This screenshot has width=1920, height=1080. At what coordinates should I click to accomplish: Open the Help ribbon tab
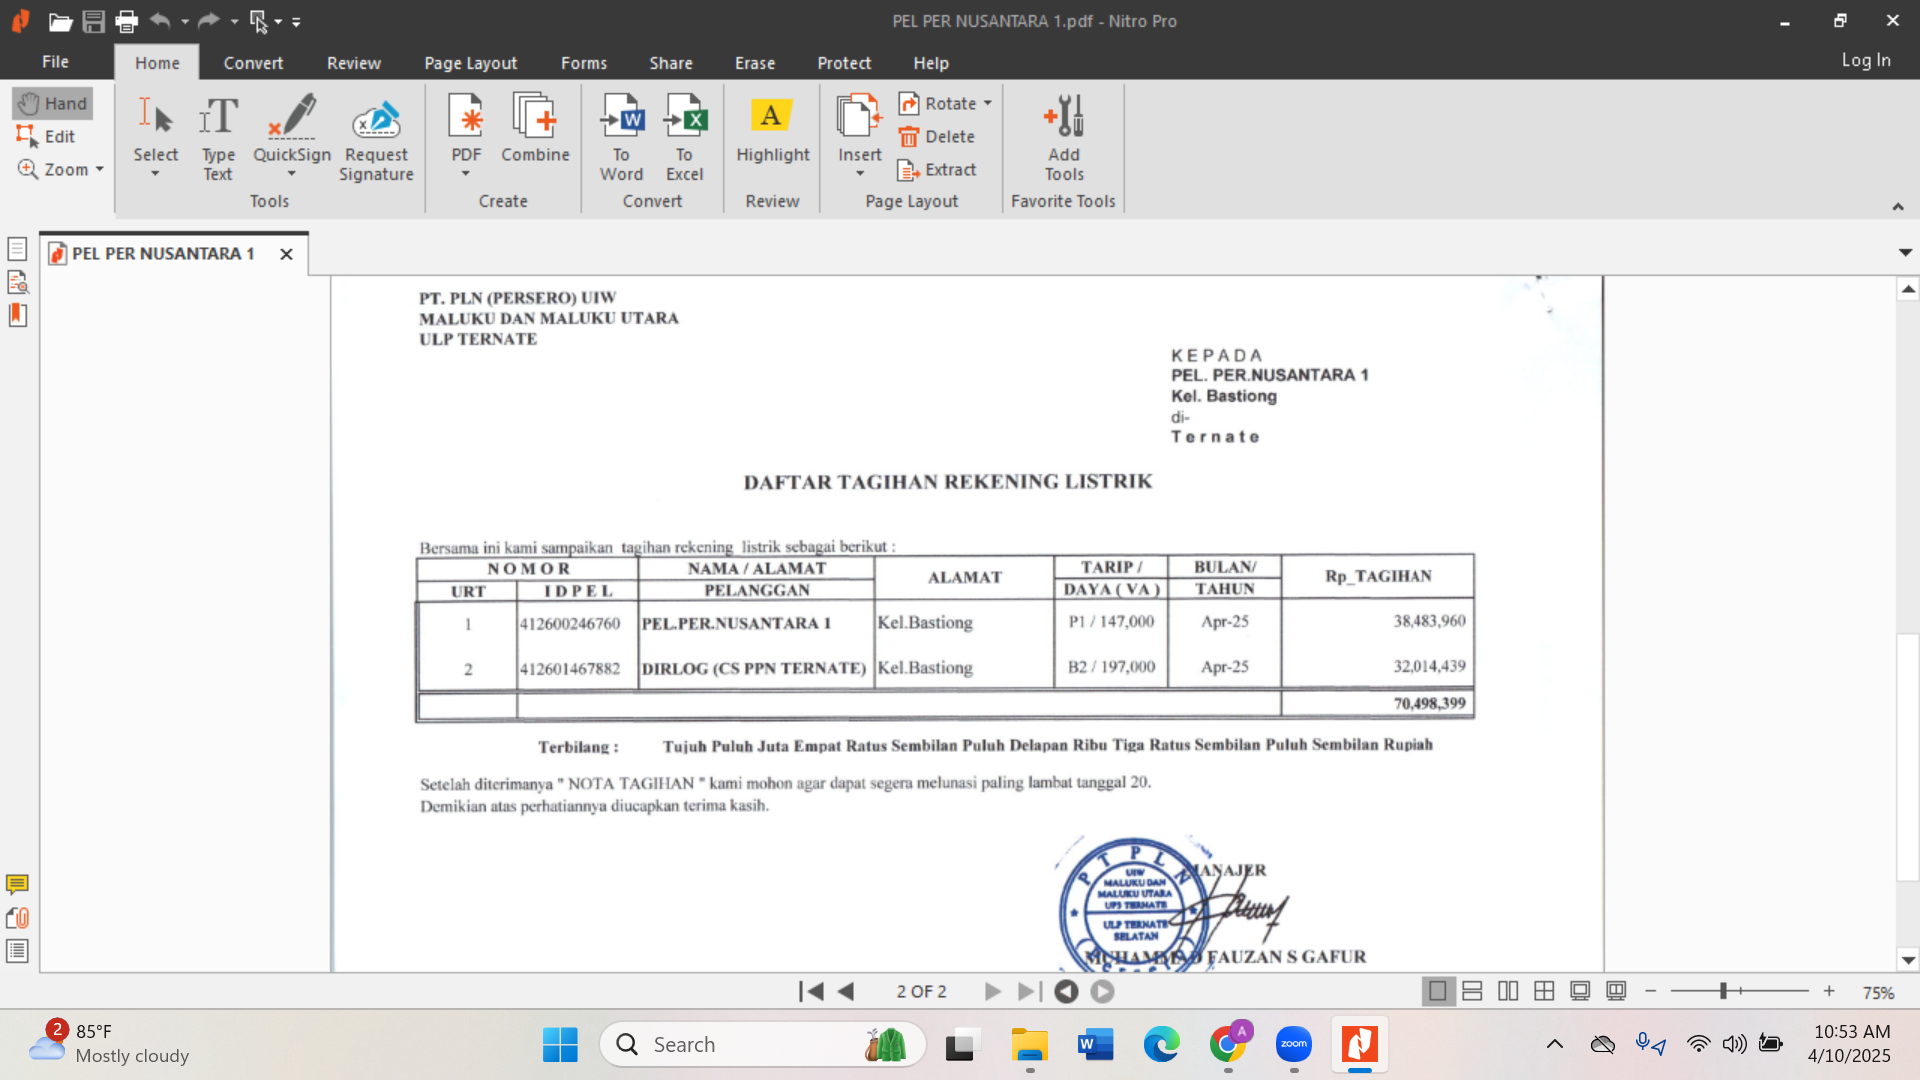click(x=931, y=62)
